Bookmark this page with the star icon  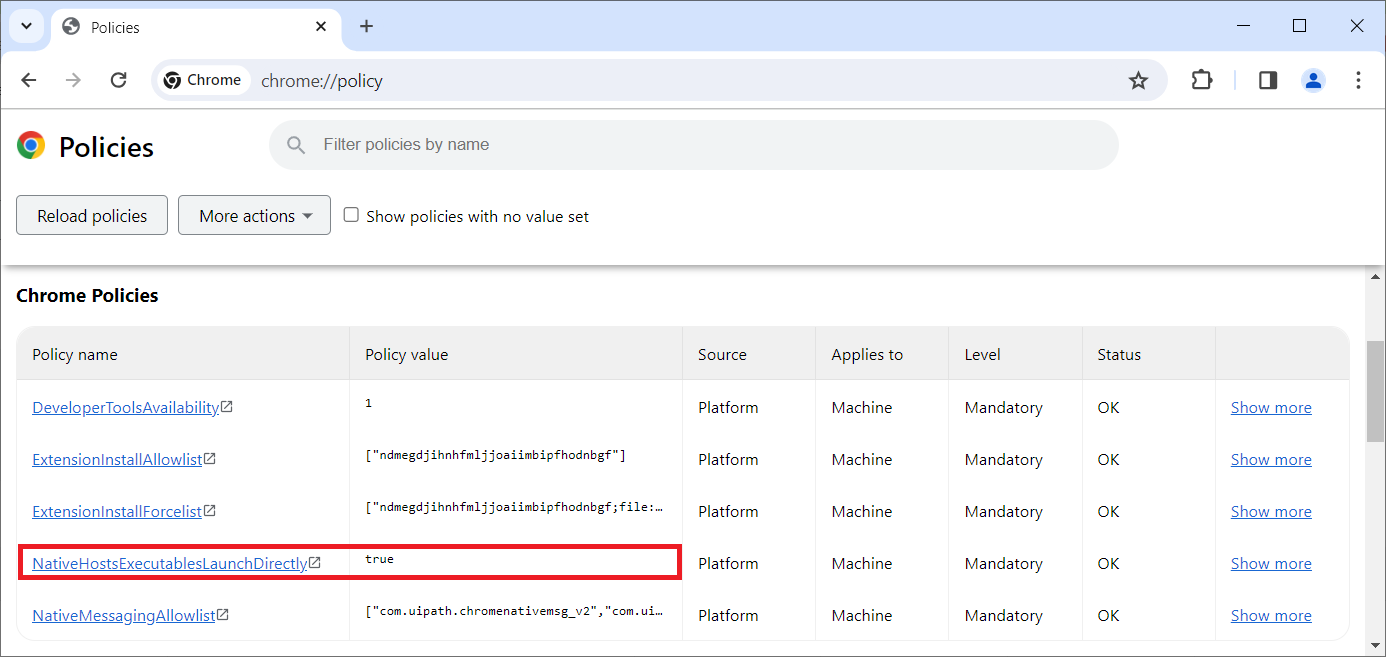tap(1138, 81)
